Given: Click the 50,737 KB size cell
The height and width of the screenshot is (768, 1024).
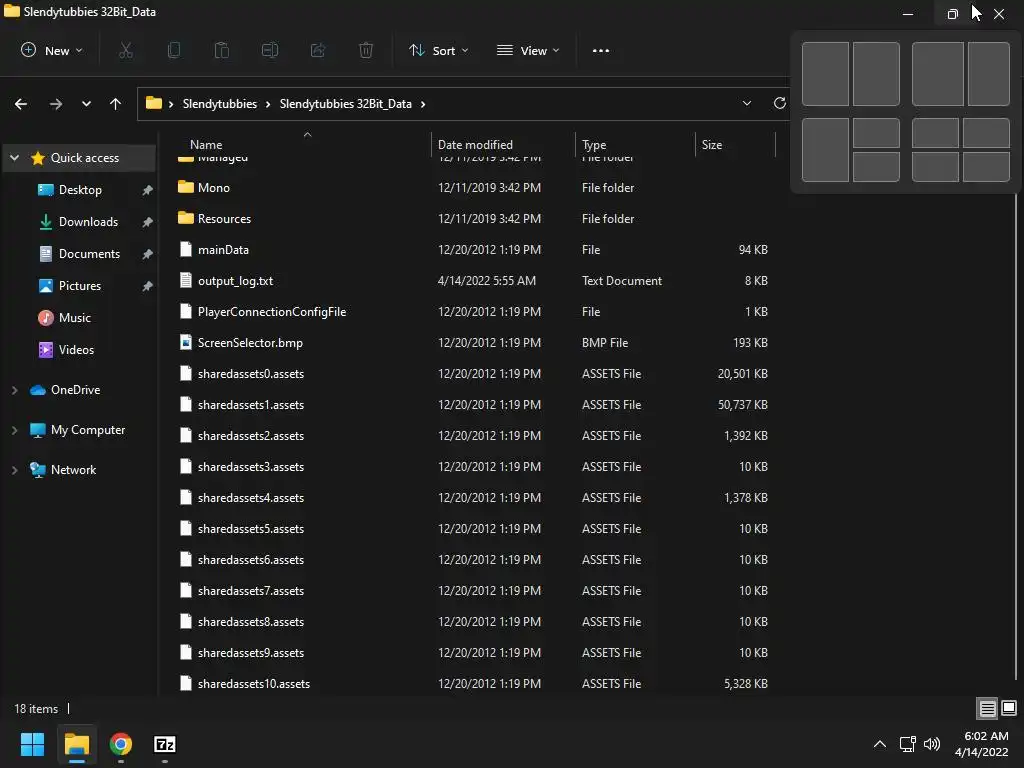Looking at the screenshot, I should click(x=743, y=405).
